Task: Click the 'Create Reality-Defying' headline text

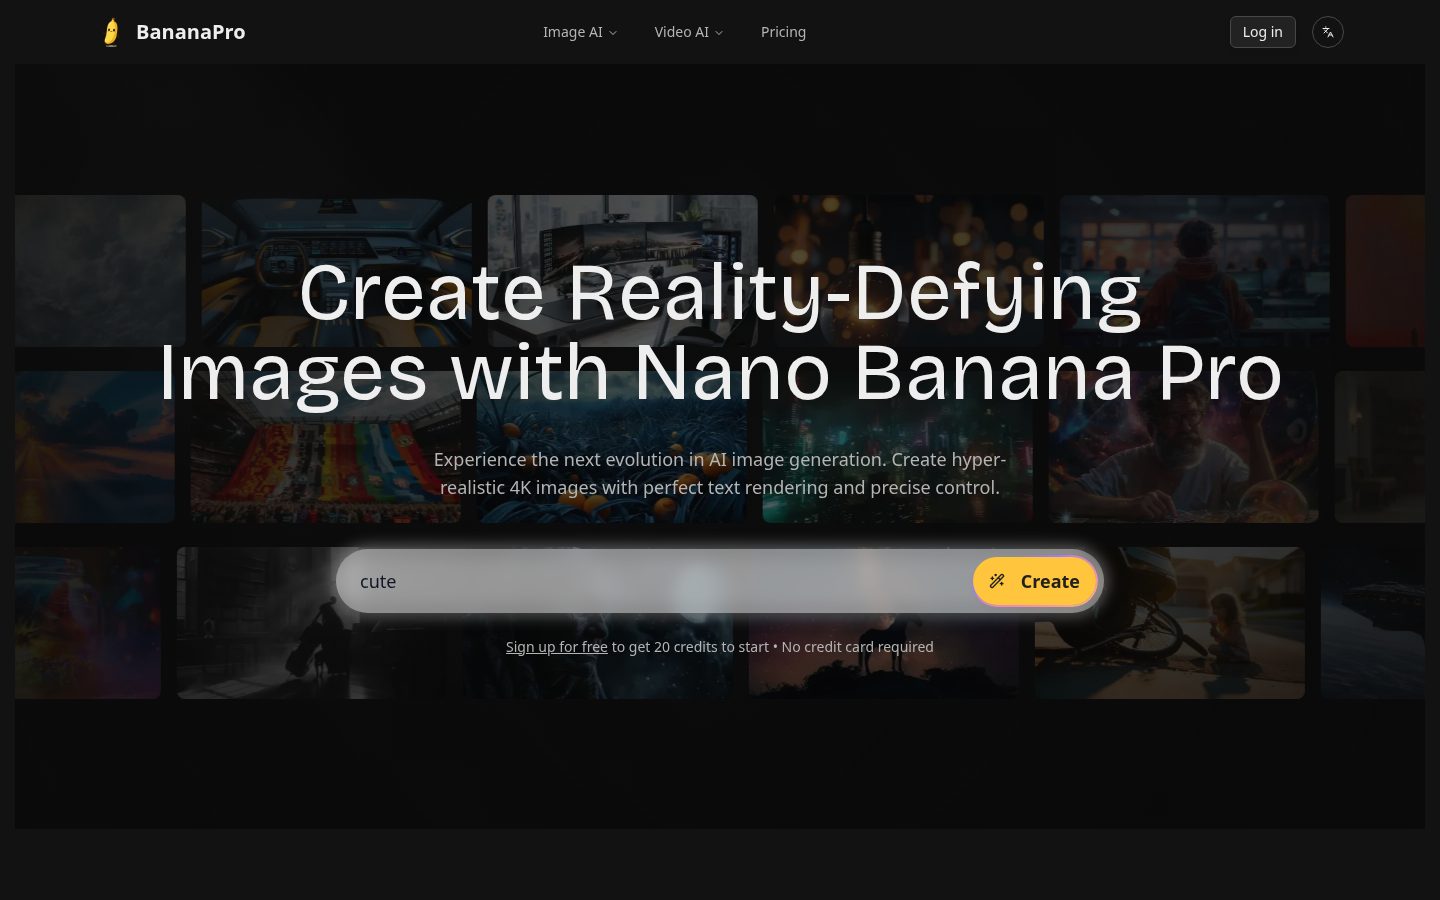Action: pyautogui.click(x=720, y=292)
